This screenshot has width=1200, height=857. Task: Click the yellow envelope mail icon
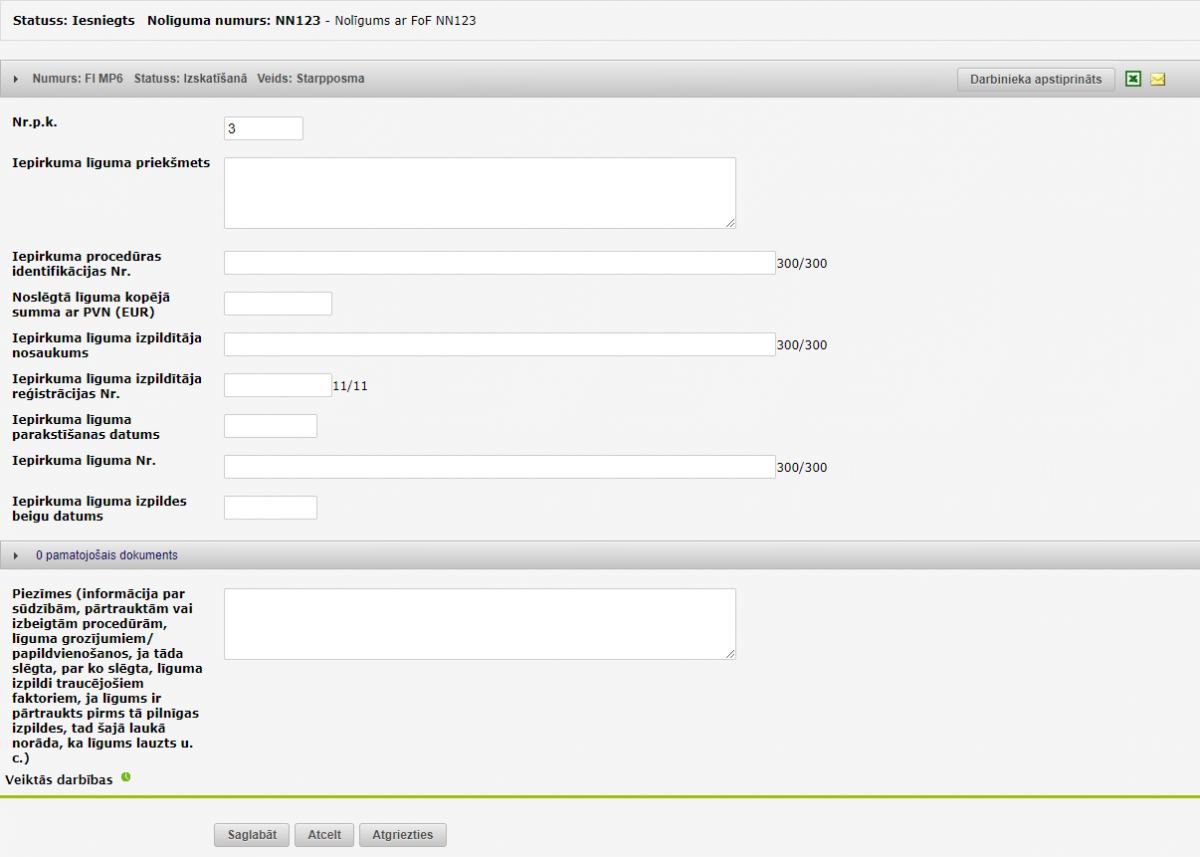[1158, 79]
